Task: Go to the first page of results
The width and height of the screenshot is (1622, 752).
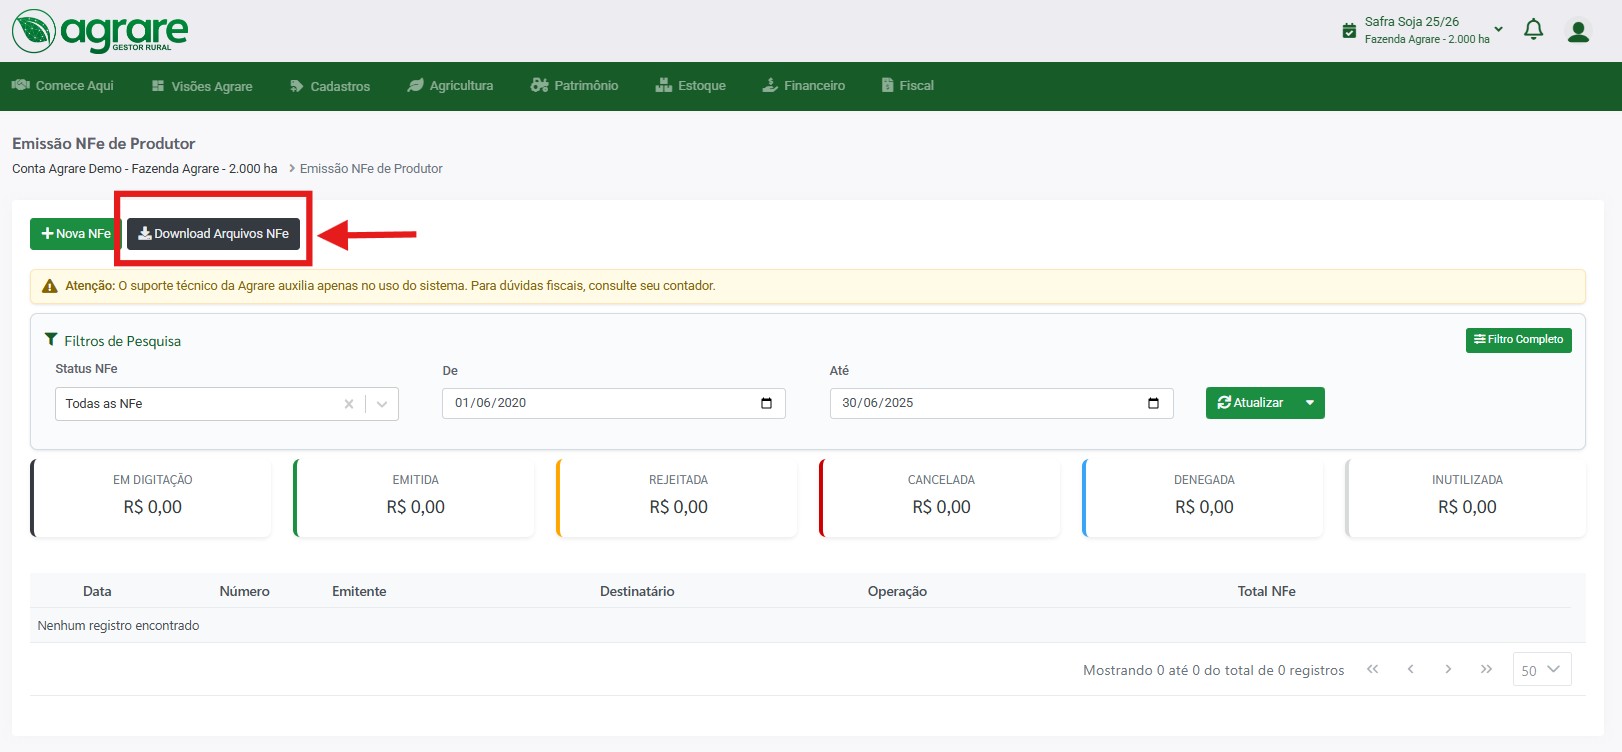Action: coord(1373,669)
